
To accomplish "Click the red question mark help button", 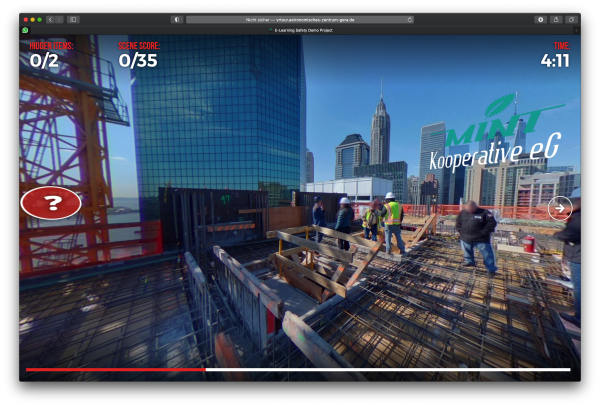I will tap(51, 203).
